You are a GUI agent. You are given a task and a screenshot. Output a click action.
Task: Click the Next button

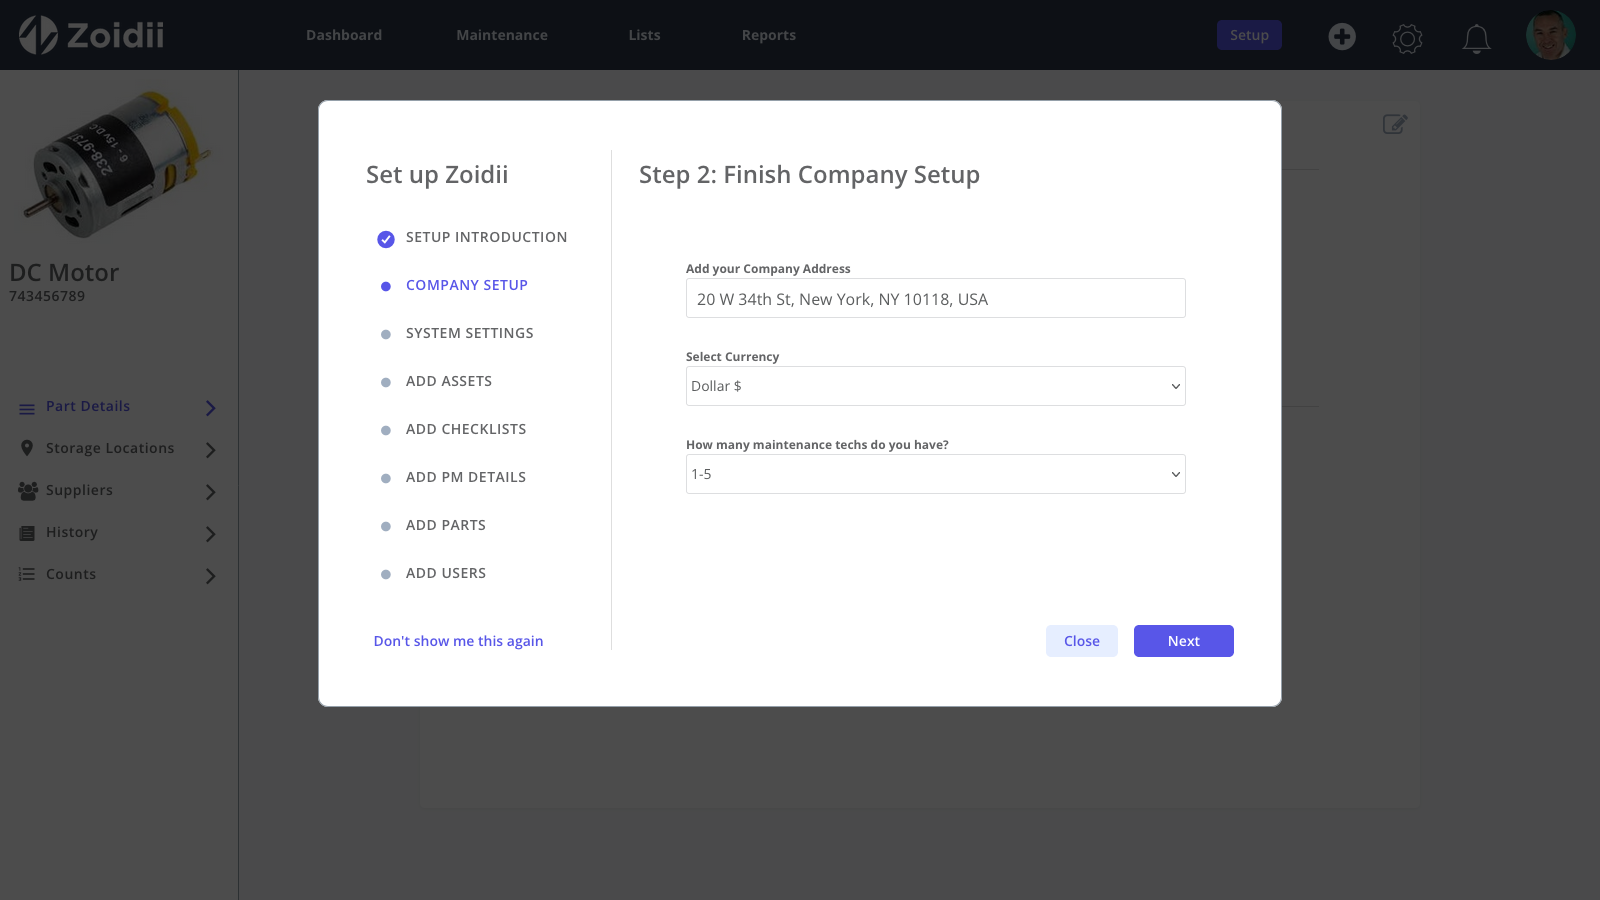coord(1184,641)
